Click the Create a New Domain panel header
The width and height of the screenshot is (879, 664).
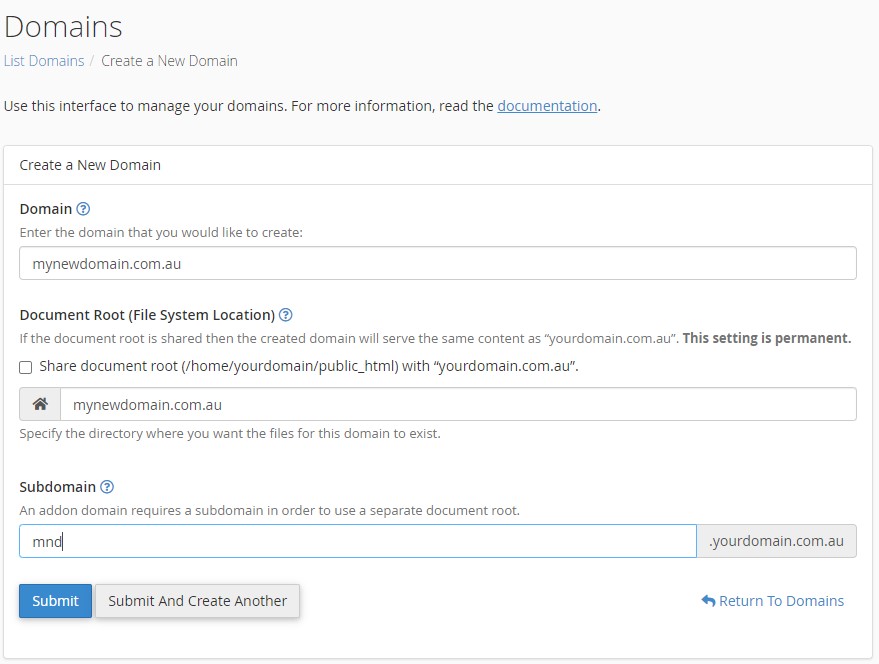(x=438, y=165)
